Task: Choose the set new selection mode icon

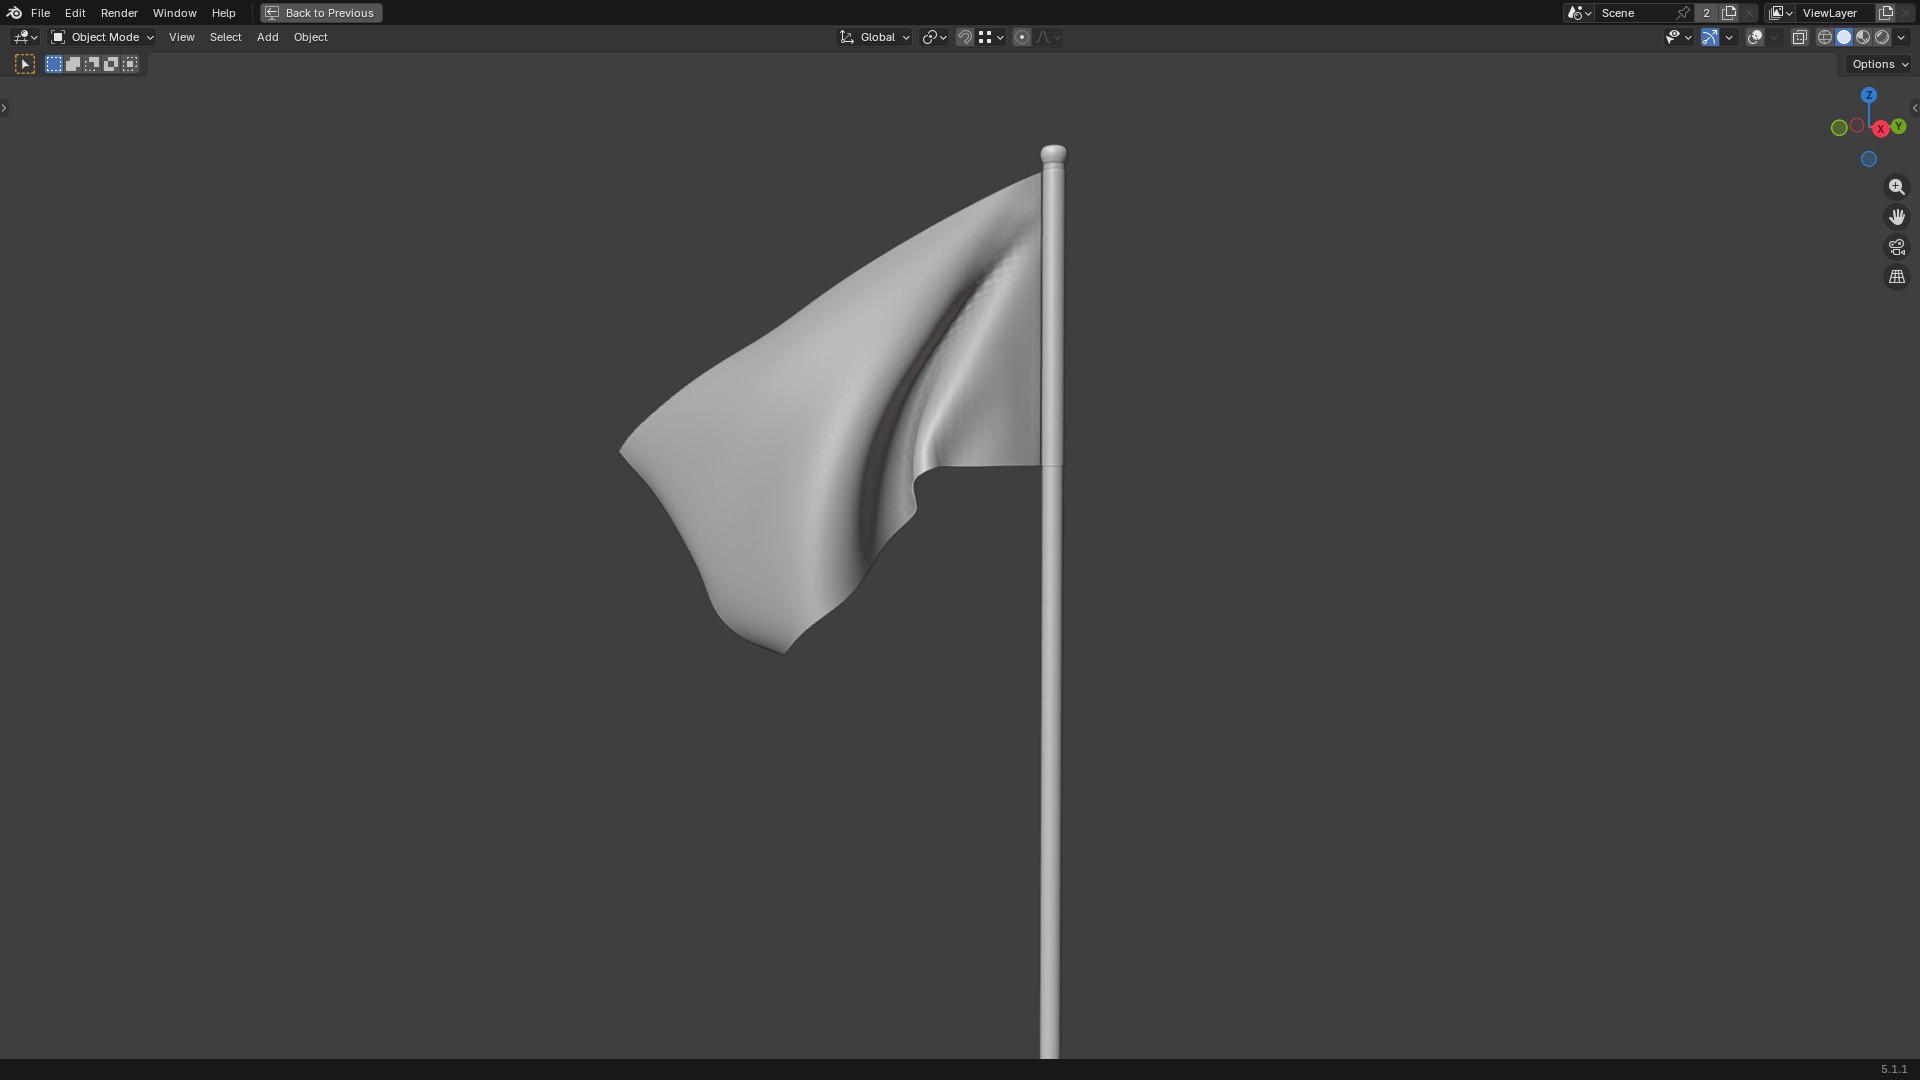Action: (54, 64)
